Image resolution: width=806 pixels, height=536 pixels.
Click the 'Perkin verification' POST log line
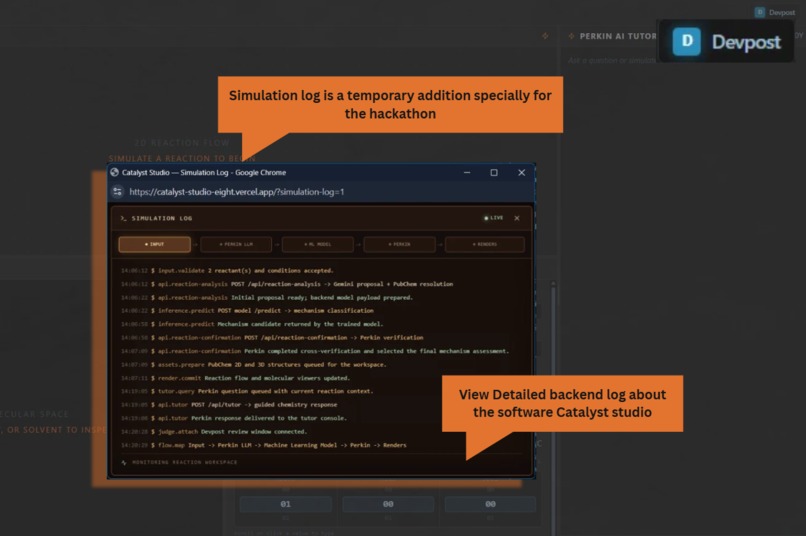(272, 338)
